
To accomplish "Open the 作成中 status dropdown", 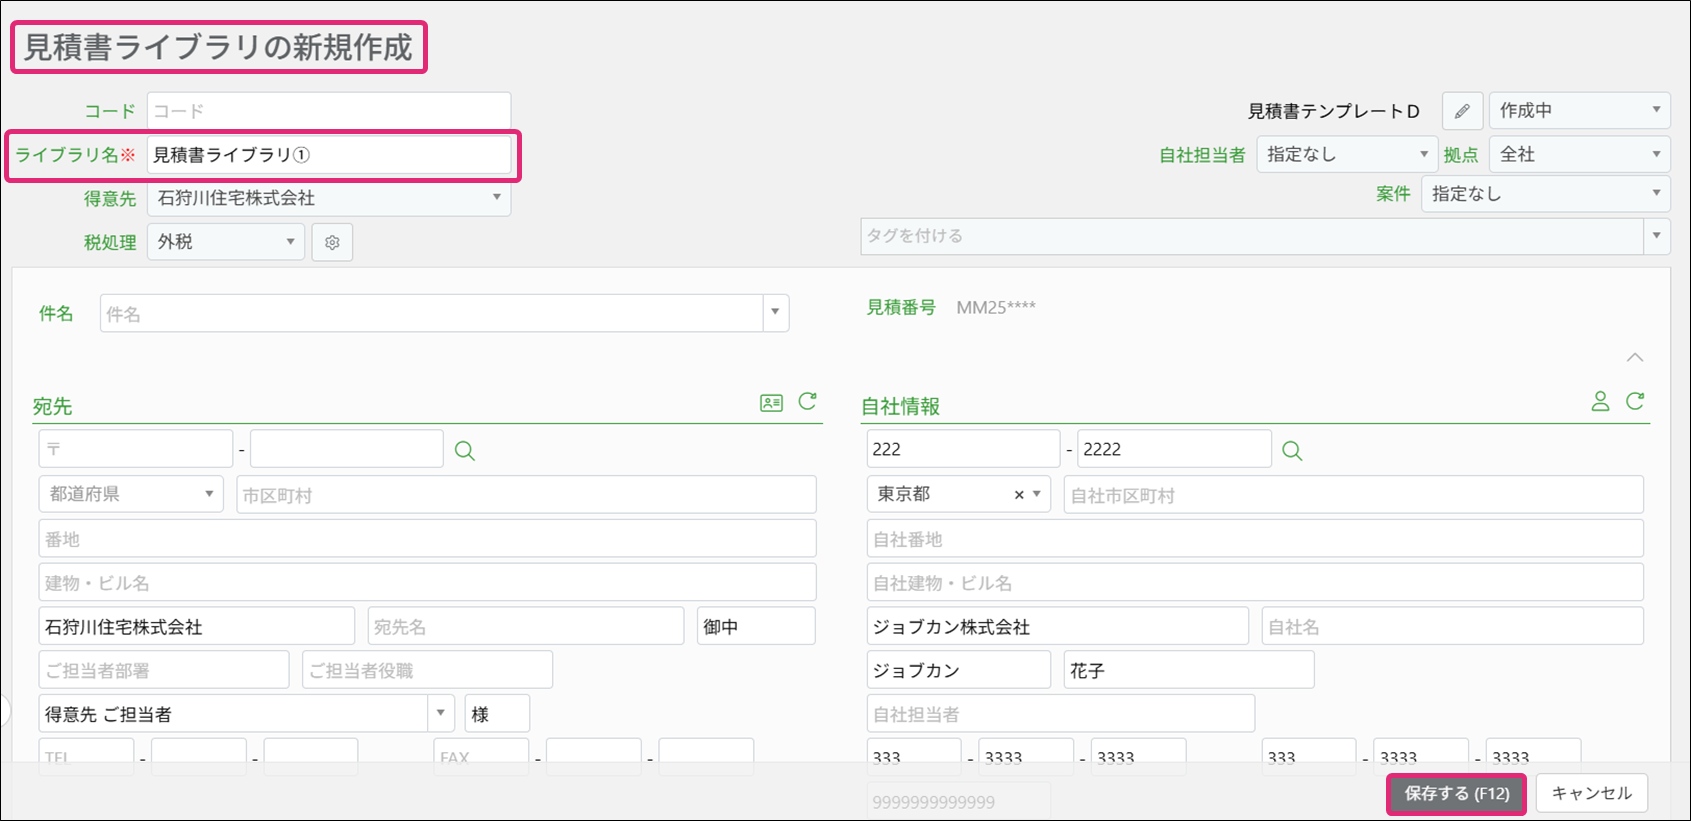I will tap(1578, 111).
